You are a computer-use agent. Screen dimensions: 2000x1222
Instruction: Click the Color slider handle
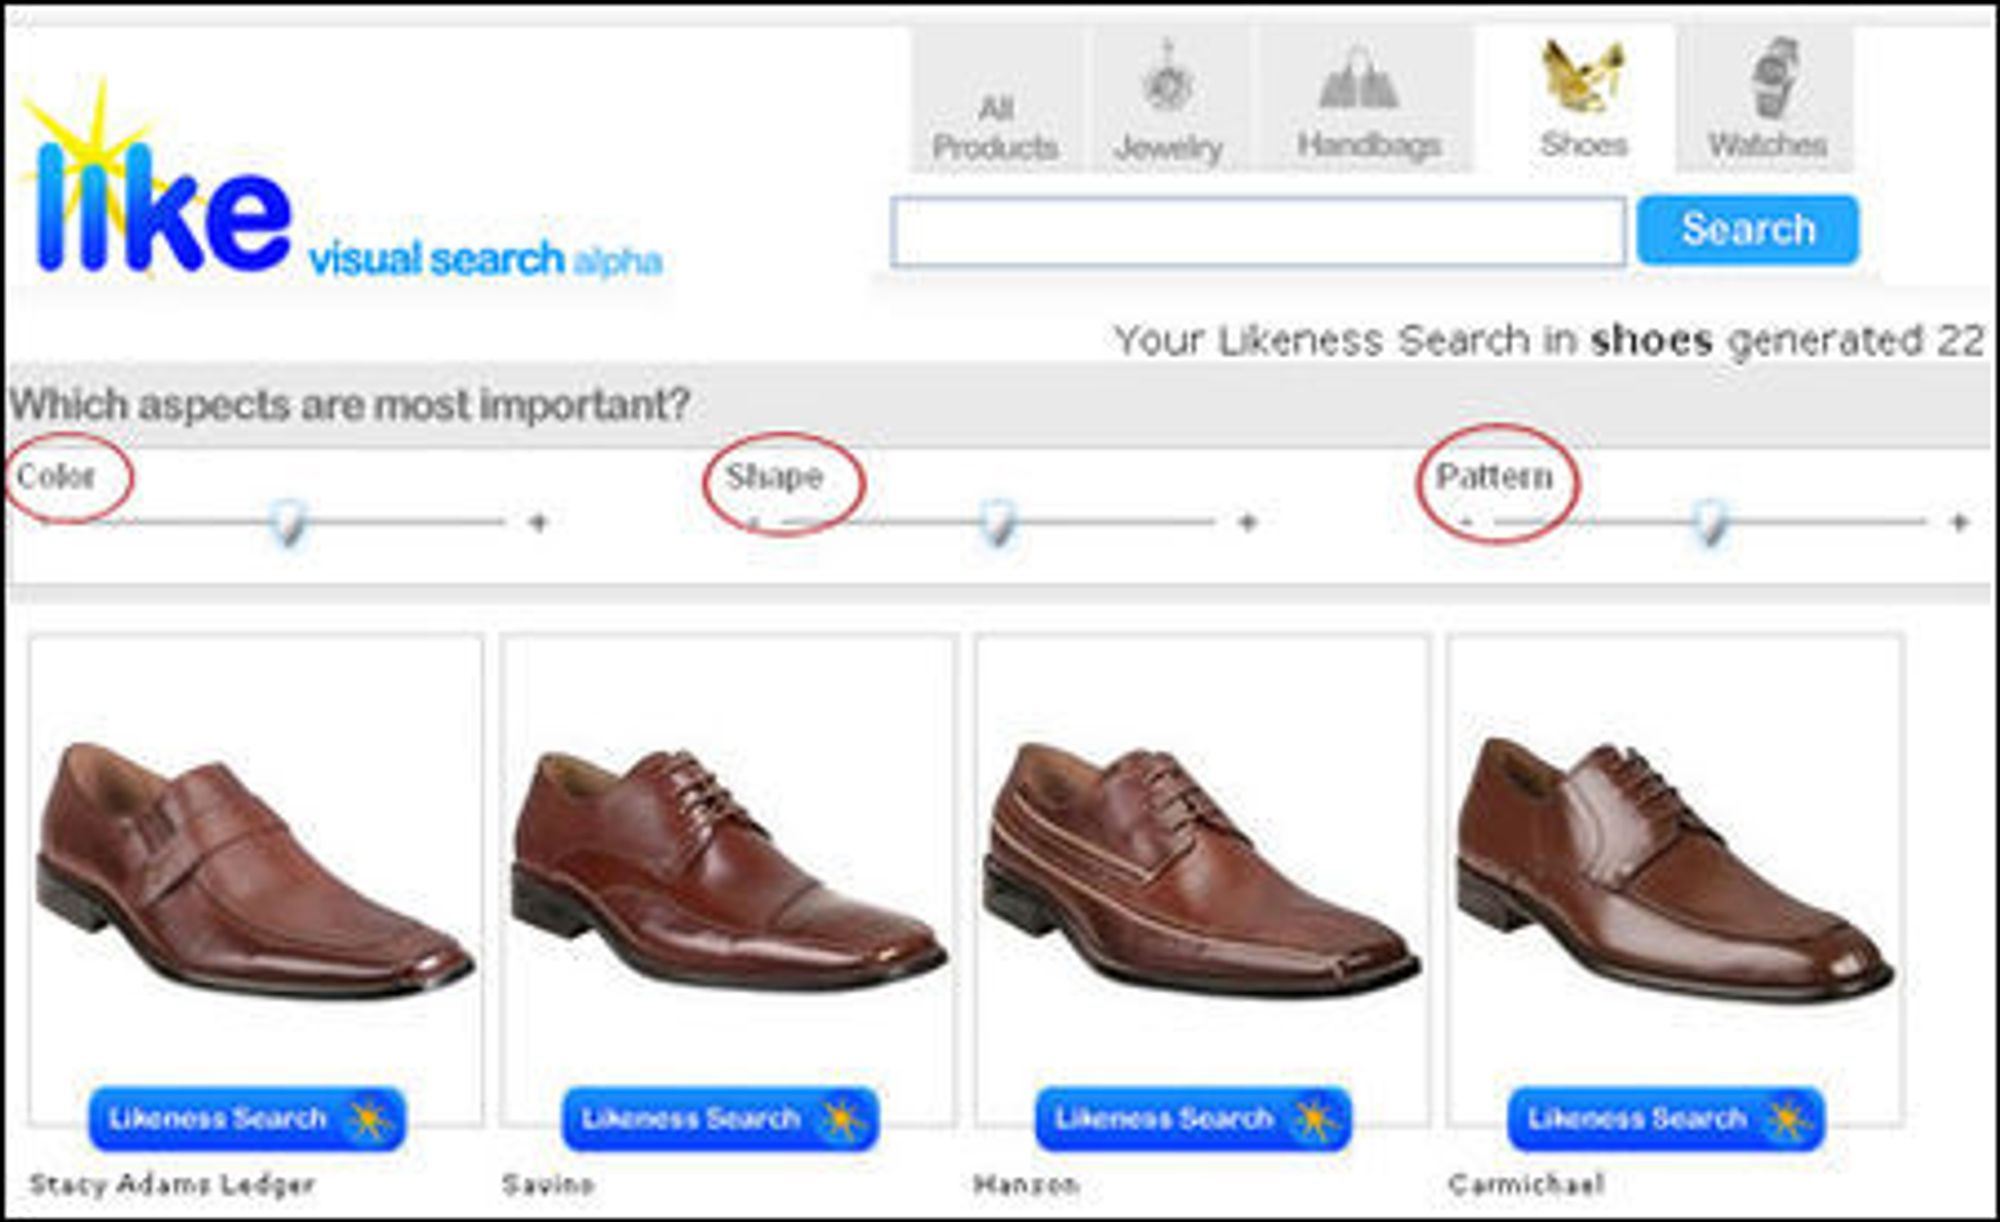pos(289,523)
